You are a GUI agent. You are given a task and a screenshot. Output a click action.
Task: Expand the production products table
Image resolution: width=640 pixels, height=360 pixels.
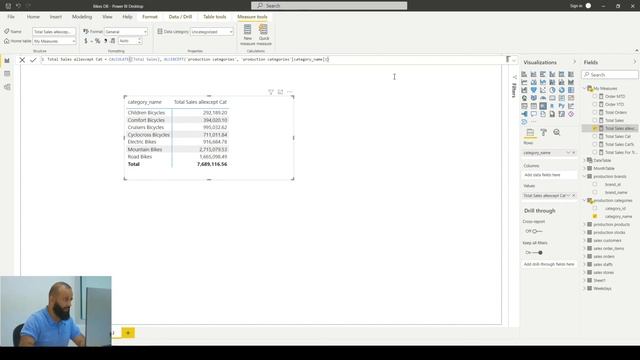coord(585,224)
